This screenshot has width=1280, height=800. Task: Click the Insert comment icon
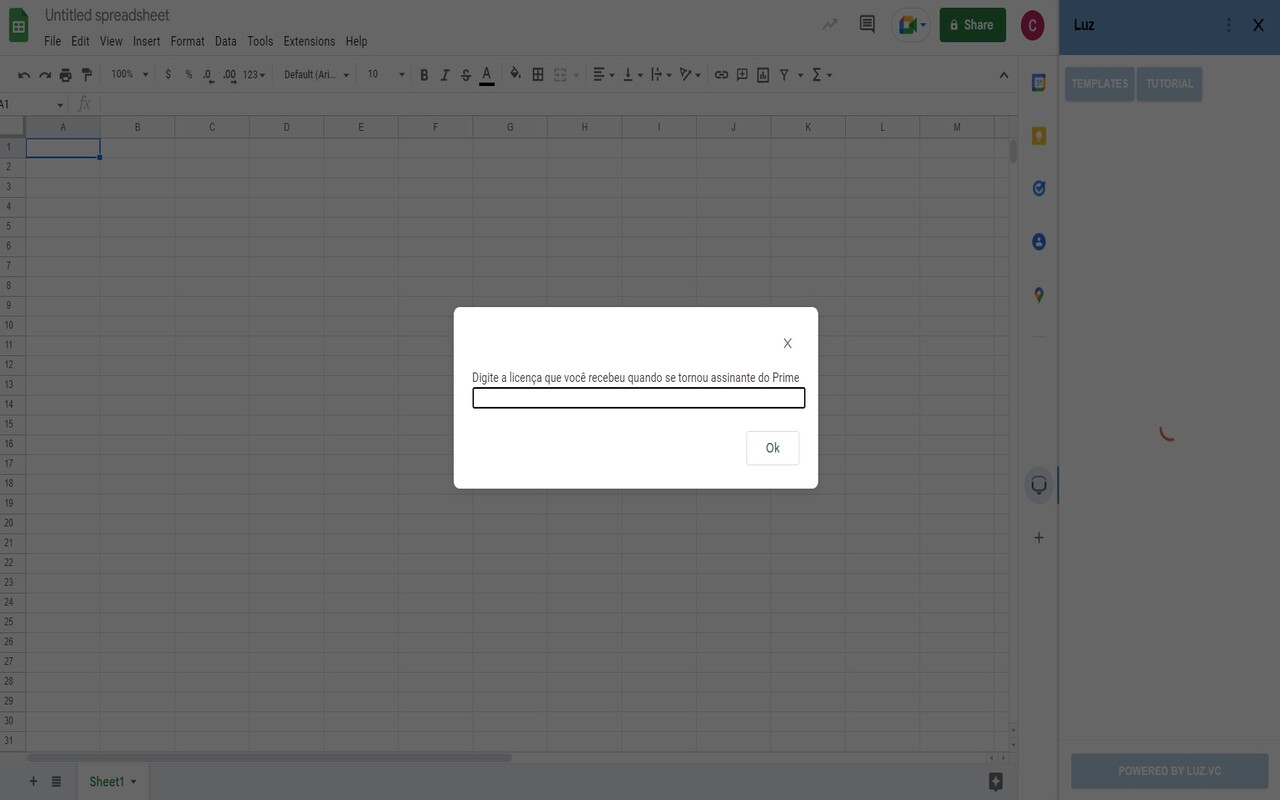pyautogui.click(x=742, y=75)
